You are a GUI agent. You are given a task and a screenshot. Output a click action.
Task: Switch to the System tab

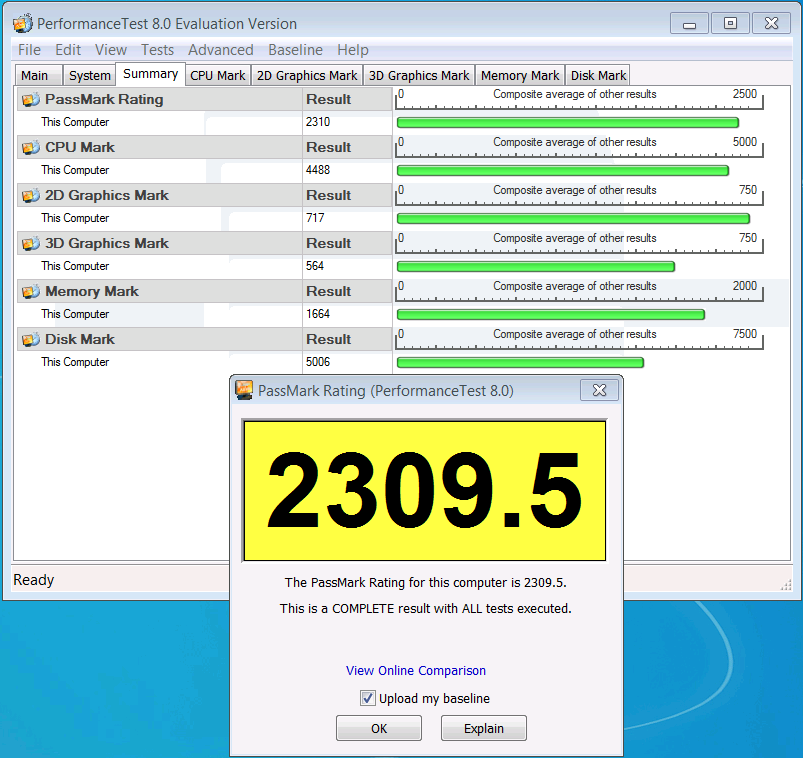coord(89,75)
